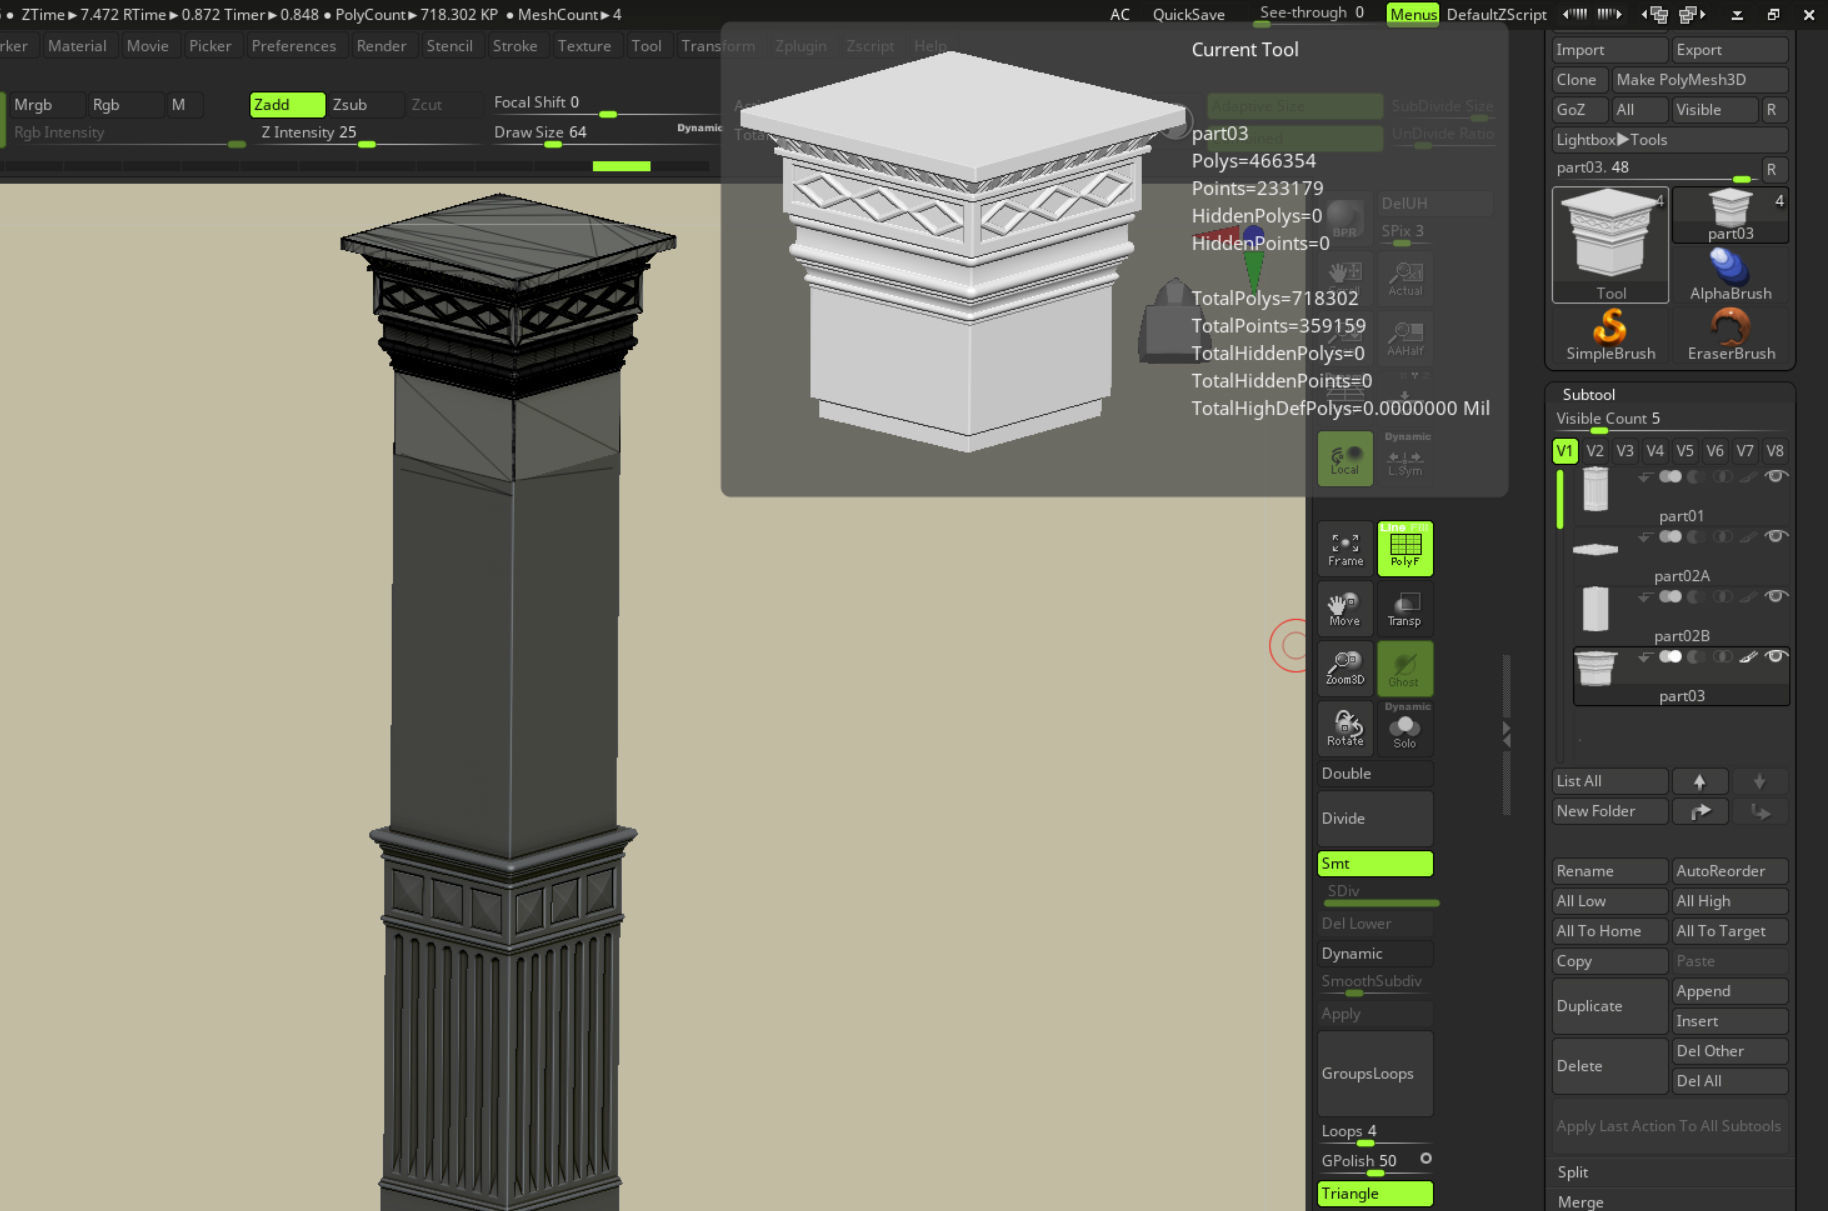Screen dimensions: 1828x1211
Task: Enable Zsub sculpt mode
Action: (x=365, y=104)
